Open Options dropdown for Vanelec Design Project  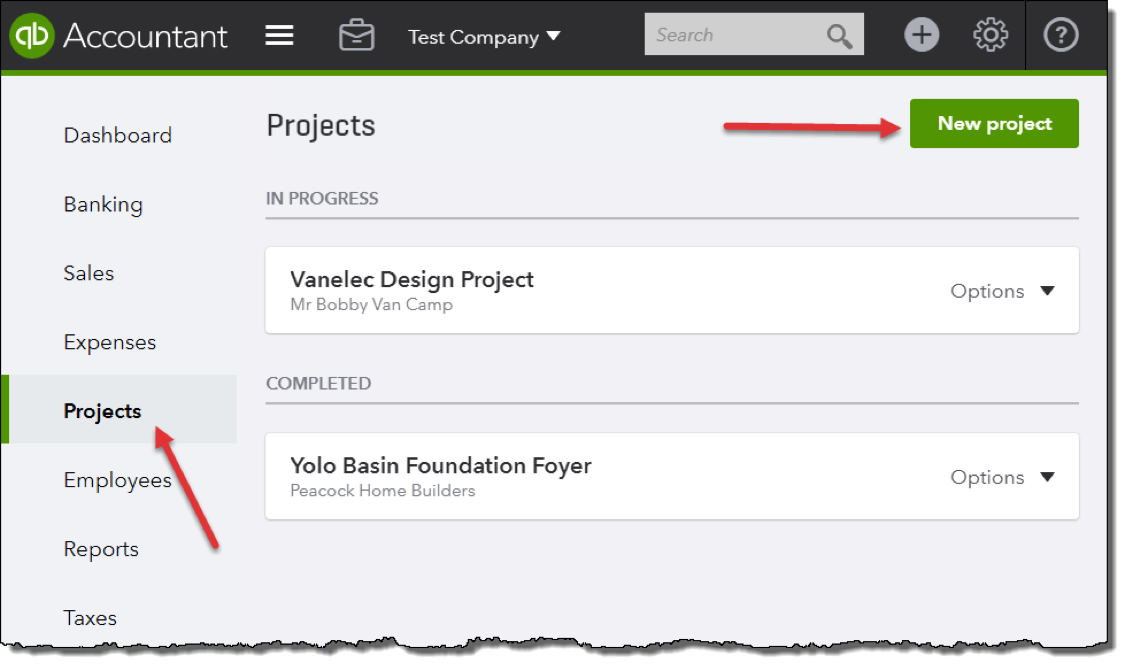[x=1002, y=291]
